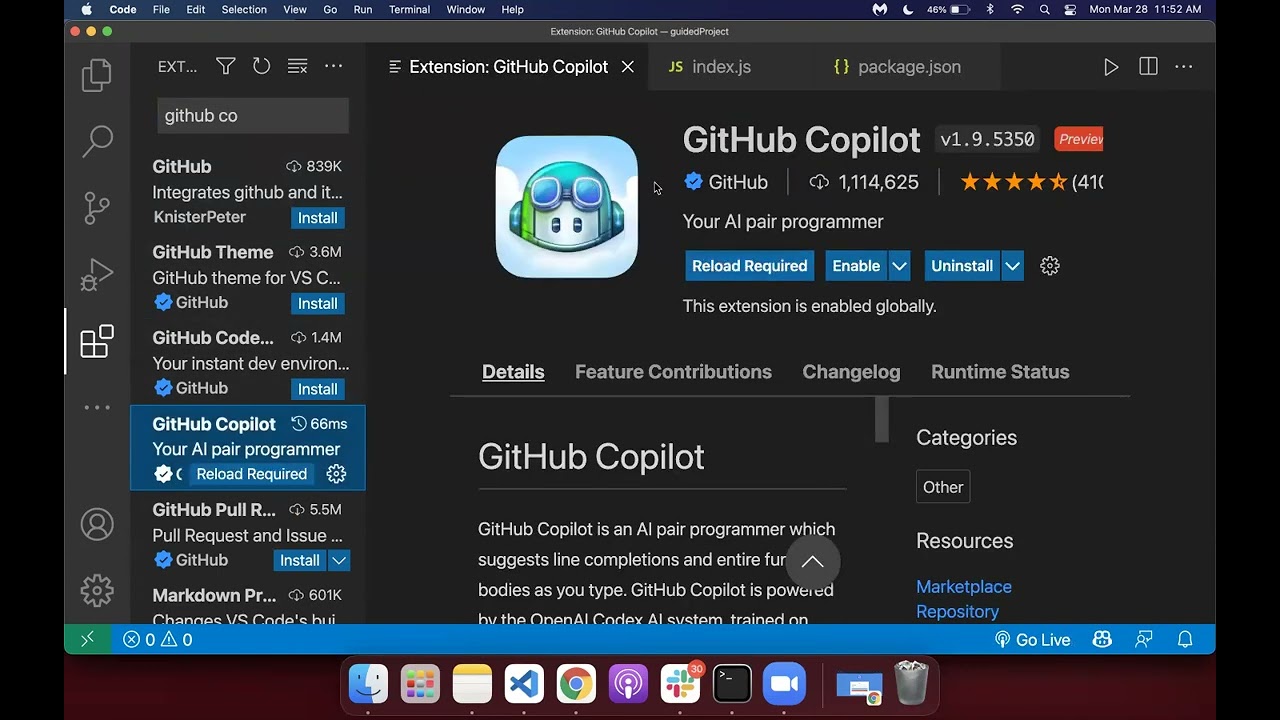Open the Feature Contributions tab

673,372
